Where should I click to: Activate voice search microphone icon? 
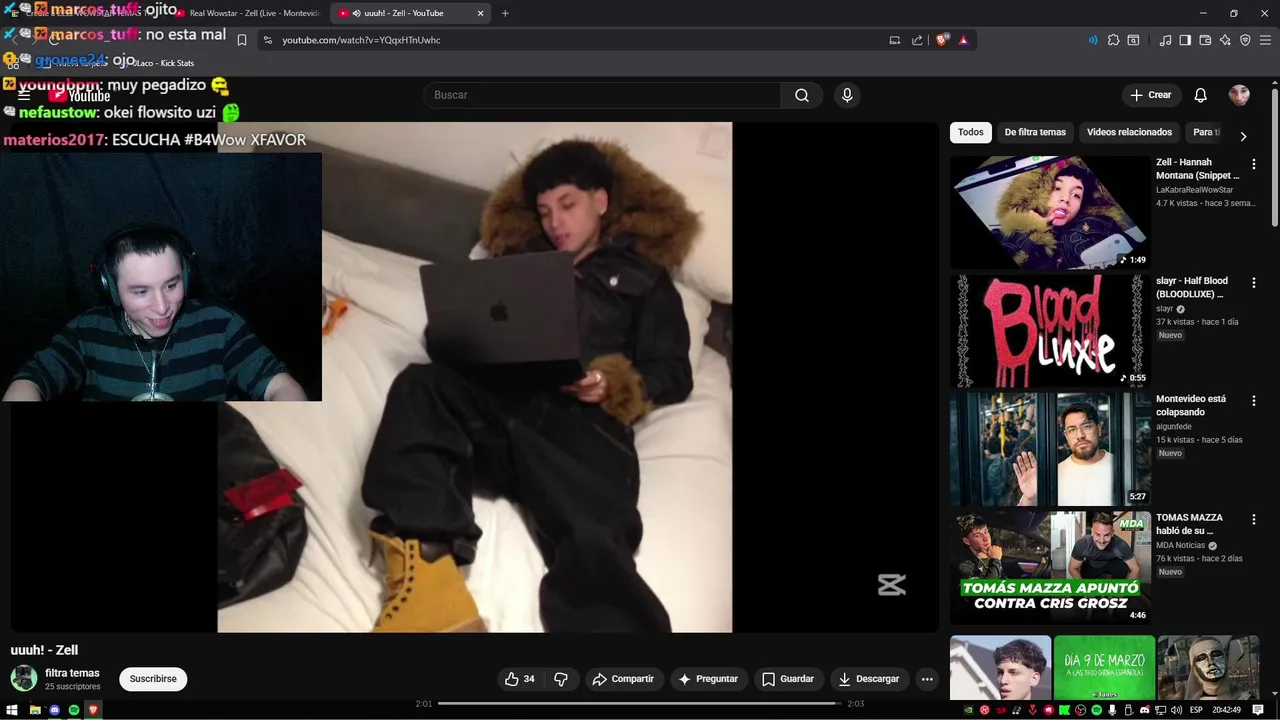[847, 95]
